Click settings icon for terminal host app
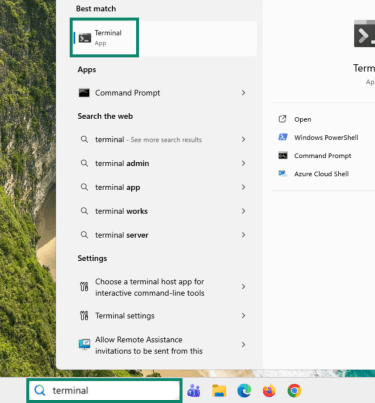This screenshot has height=403, width=375. coord(84,287)
